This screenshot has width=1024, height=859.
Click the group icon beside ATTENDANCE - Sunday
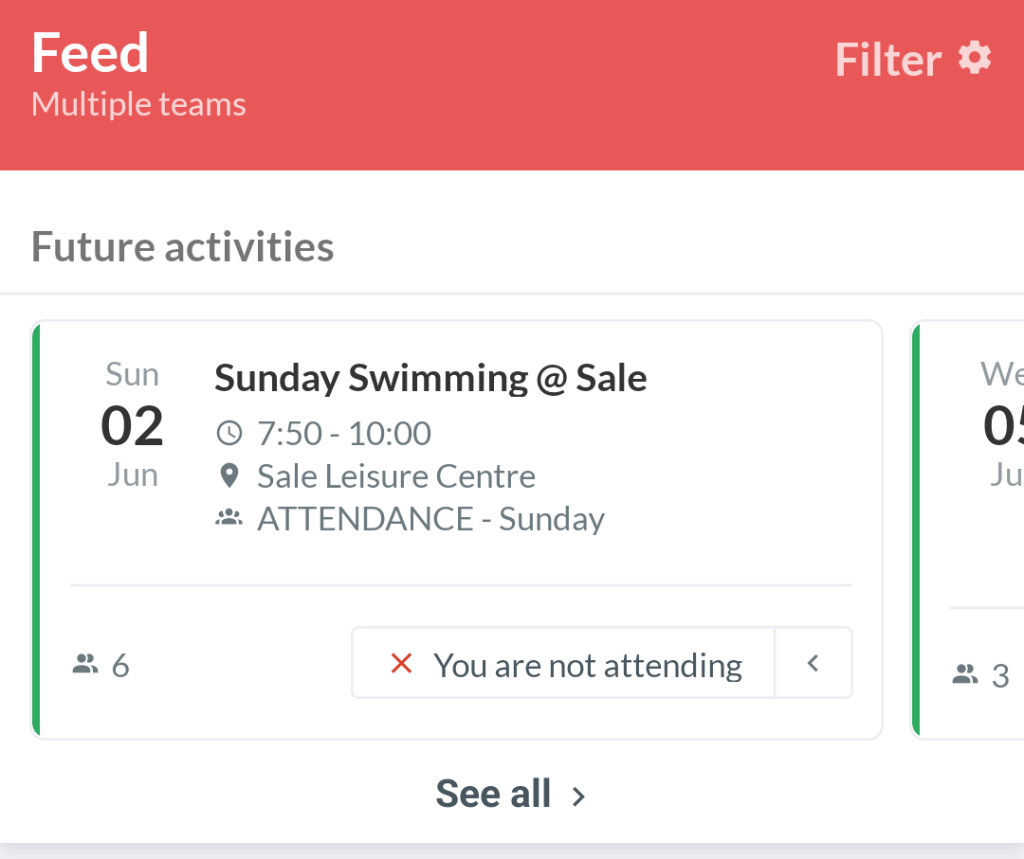(x=229, y=519)
